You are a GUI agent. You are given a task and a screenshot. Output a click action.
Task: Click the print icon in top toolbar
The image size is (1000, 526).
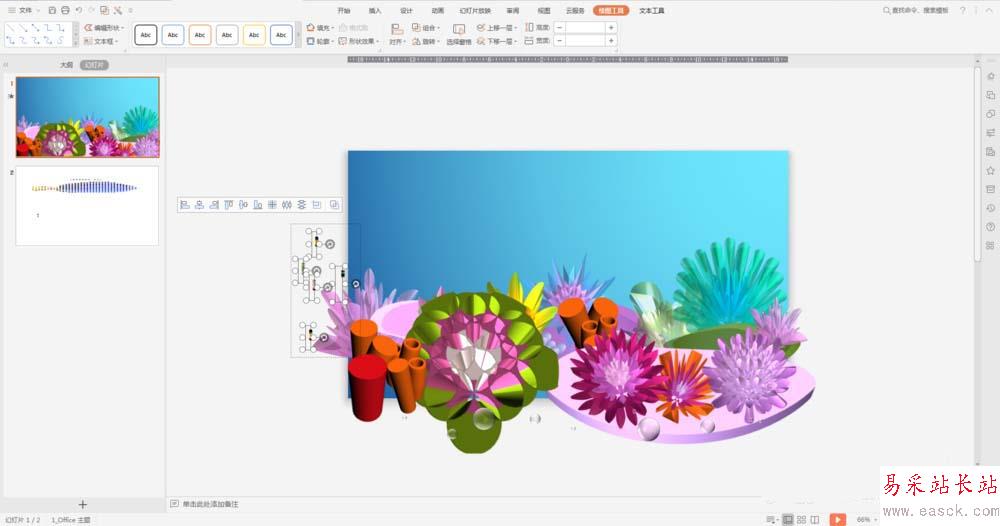(65, 10)
